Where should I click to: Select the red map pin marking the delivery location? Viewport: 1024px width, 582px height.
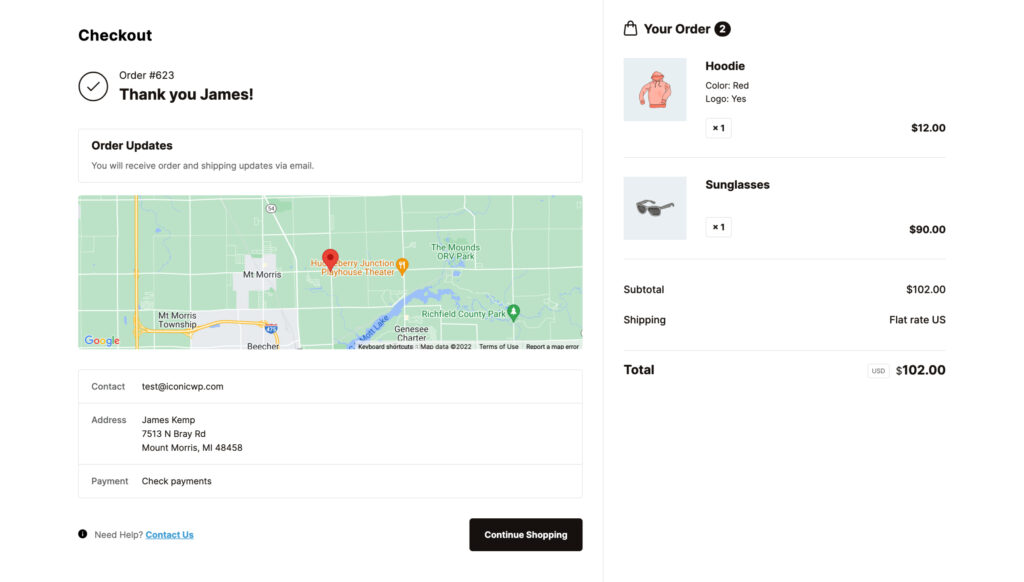coord(330,258)
